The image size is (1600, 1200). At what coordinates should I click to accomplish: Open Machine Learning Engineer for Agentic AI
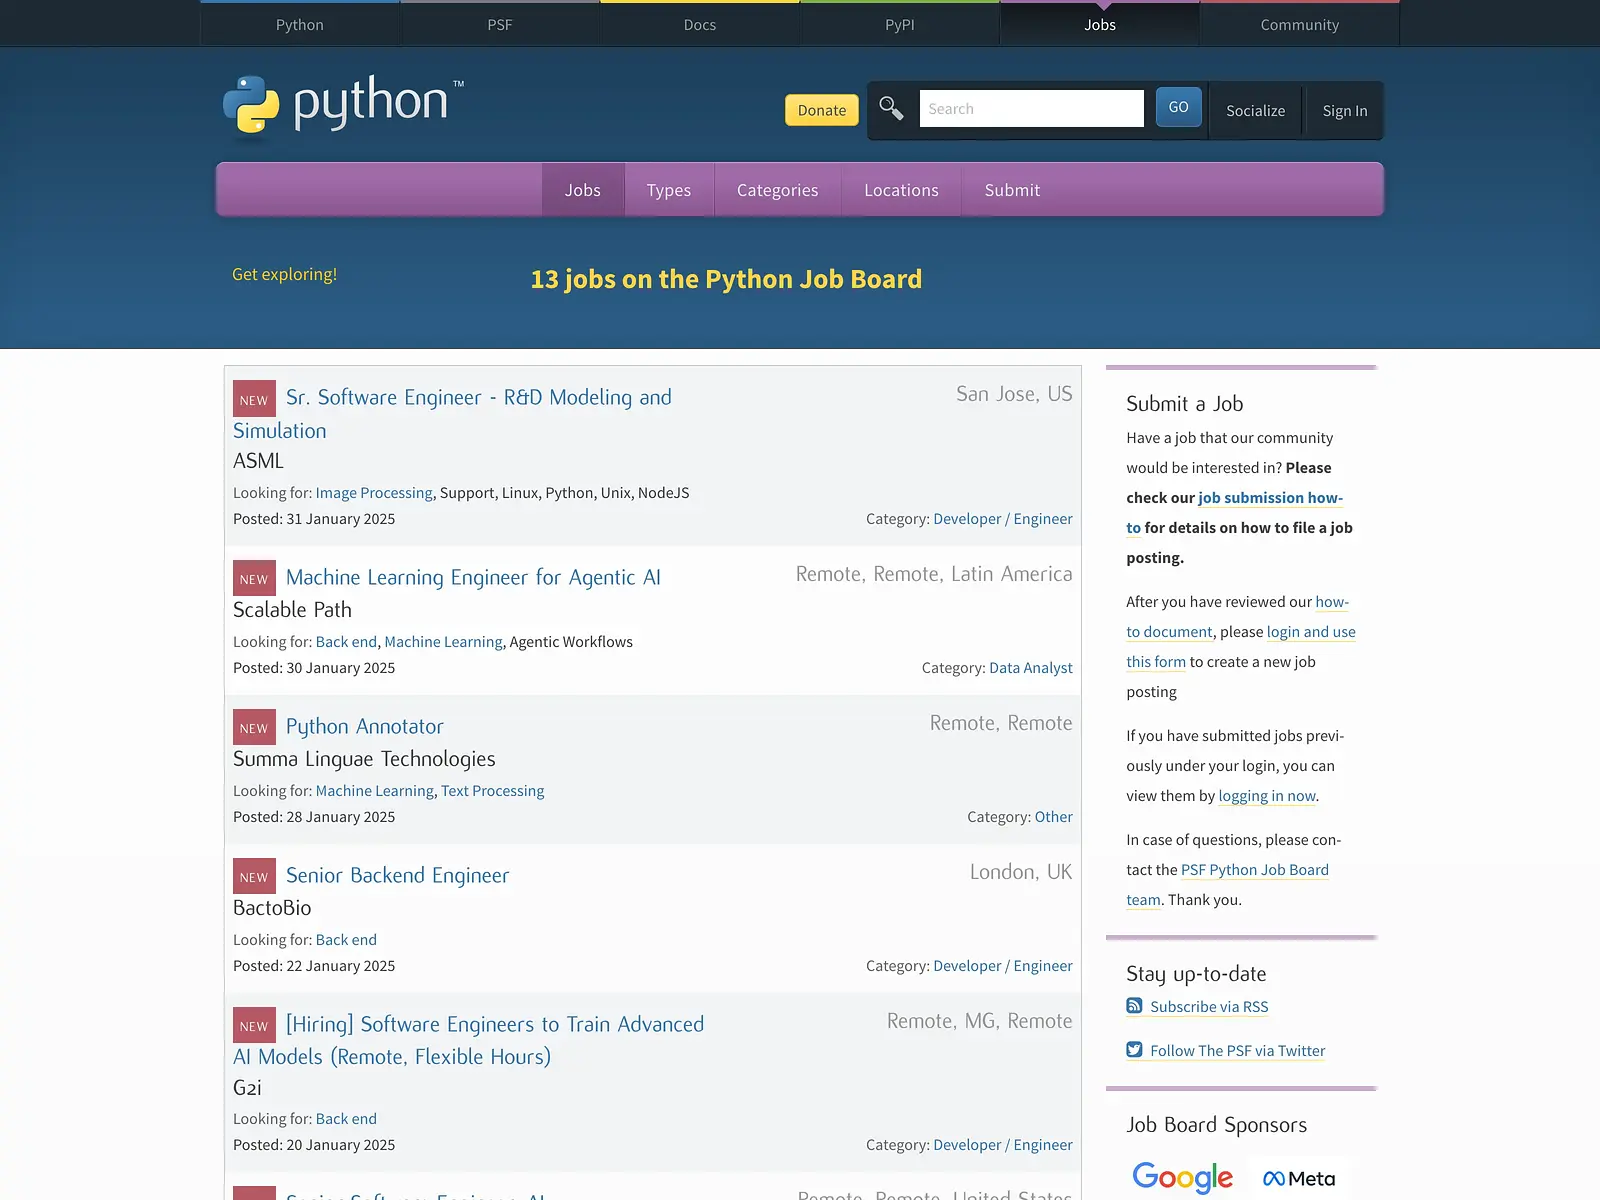pyautogui.click(x=473, y=577)
